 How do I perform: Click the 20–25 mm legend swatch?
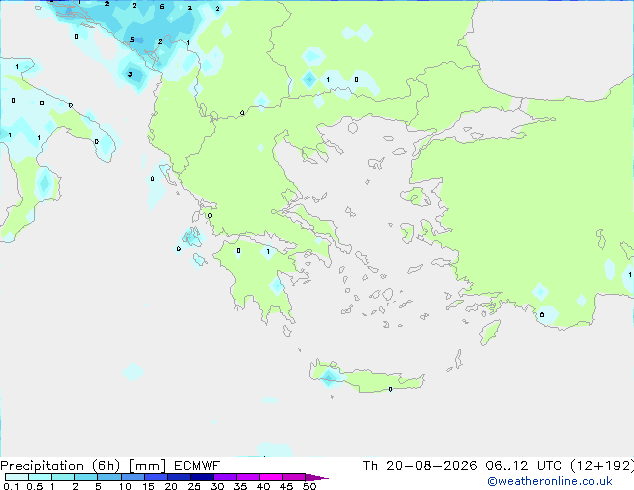(178, 477)
